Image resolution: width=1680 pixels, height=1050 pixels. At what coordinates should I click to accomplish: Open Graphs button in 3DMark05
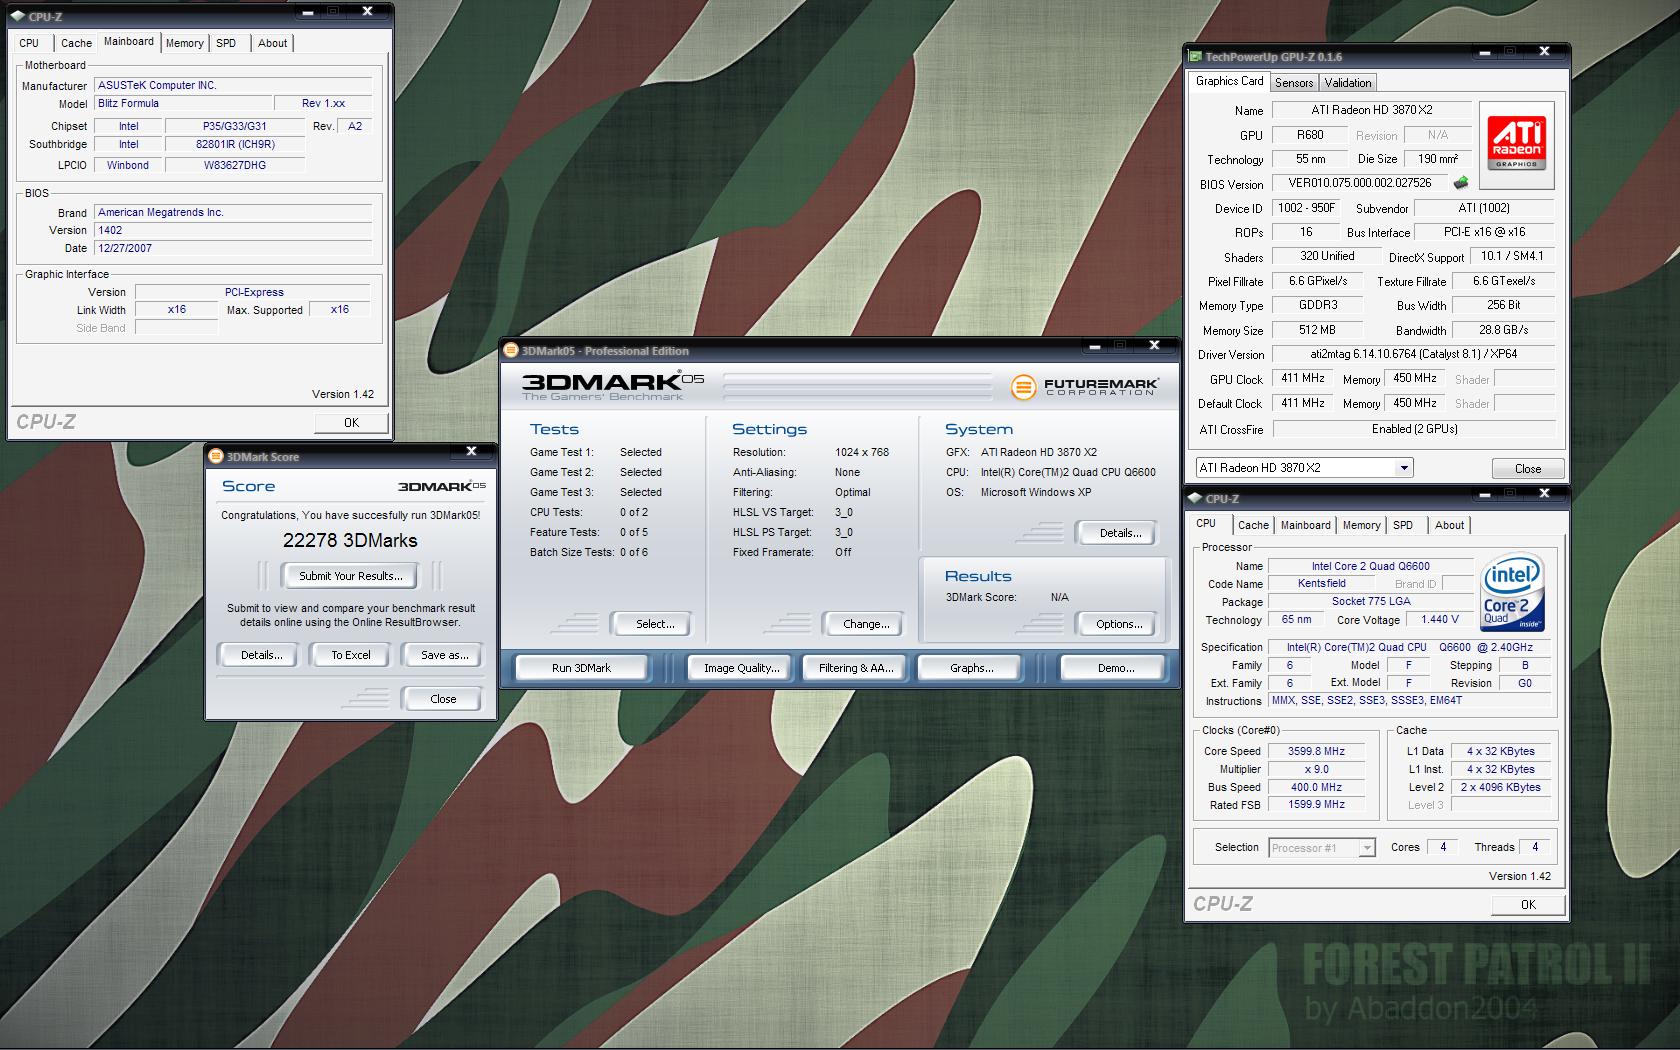[971, 668]
